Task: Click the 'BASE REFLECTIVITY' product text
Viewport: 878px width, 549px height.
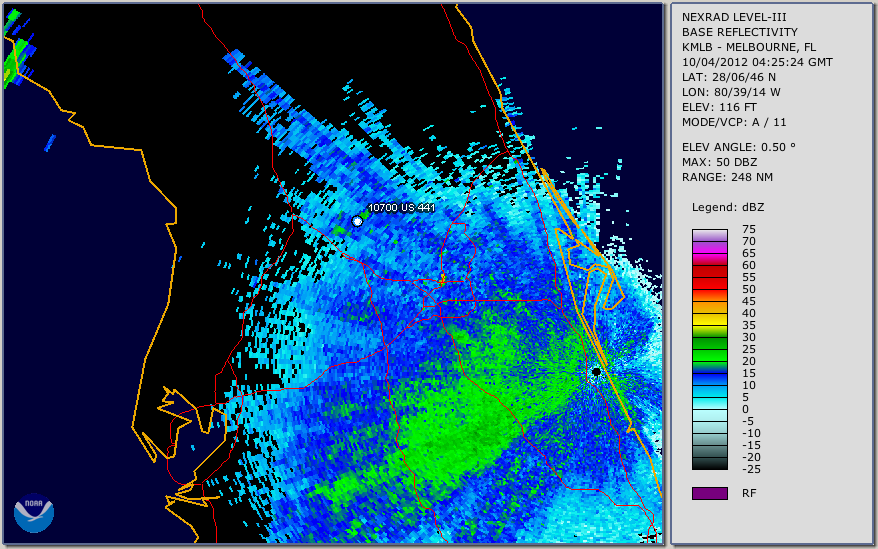Action: click(x=740, y=32)
